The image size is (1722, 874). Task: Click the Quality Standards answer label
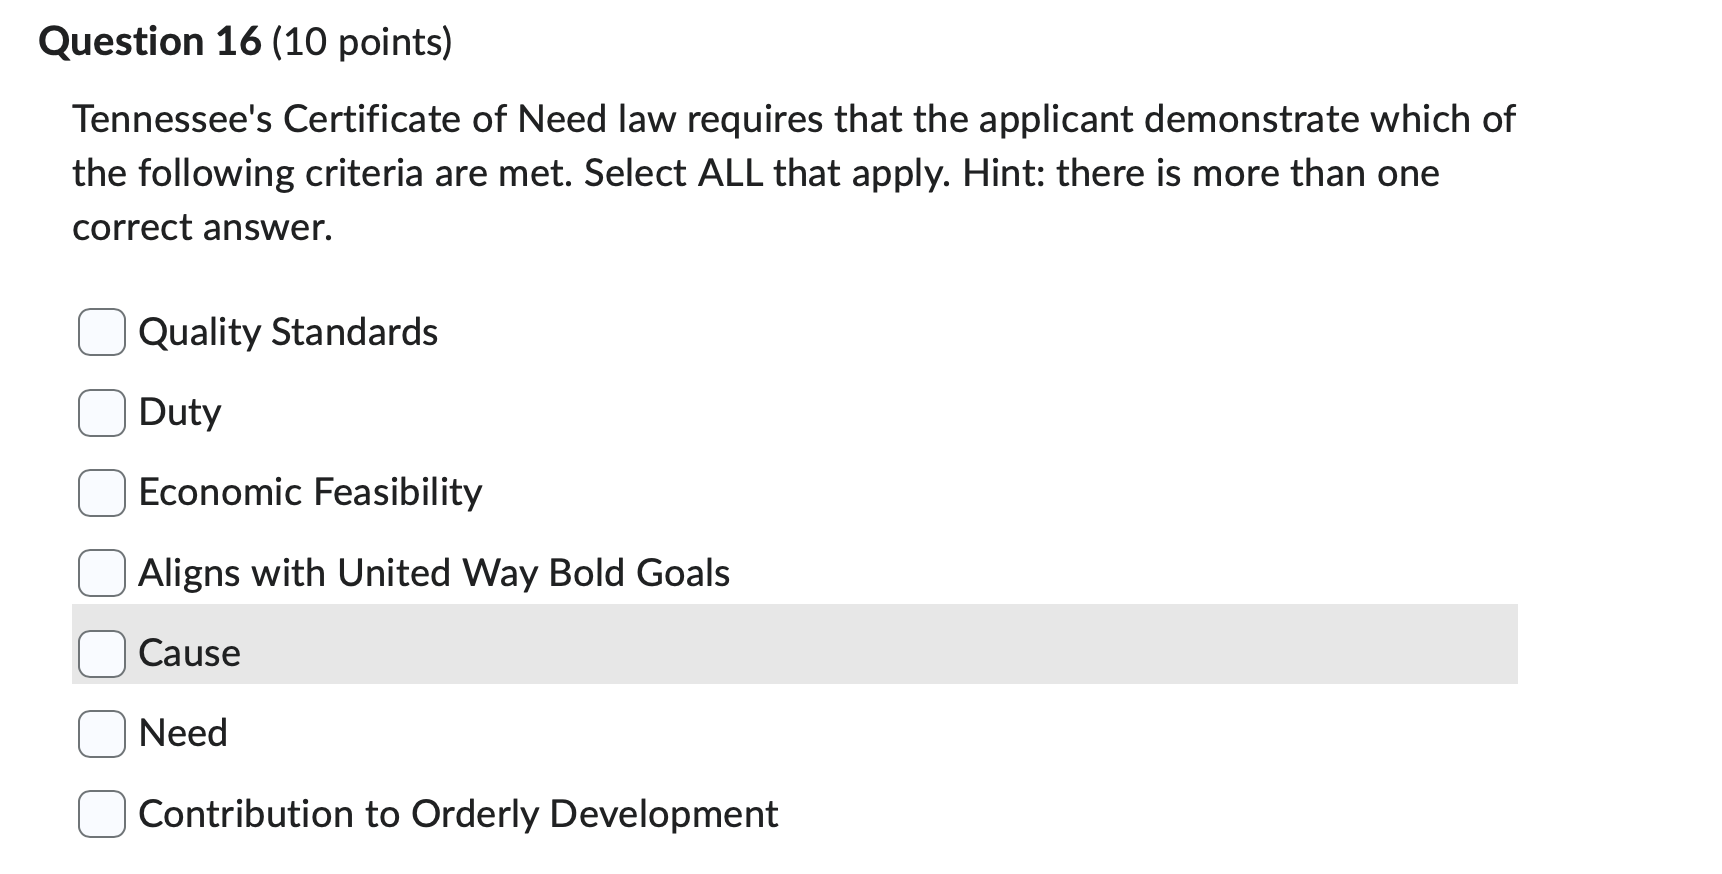[x=288, y=332]
